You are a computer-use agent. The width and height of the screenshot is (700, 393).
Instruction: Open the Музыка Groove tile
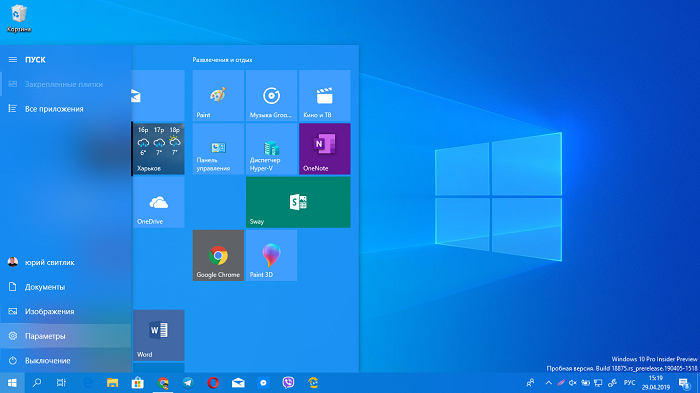[x=271, y=96]
